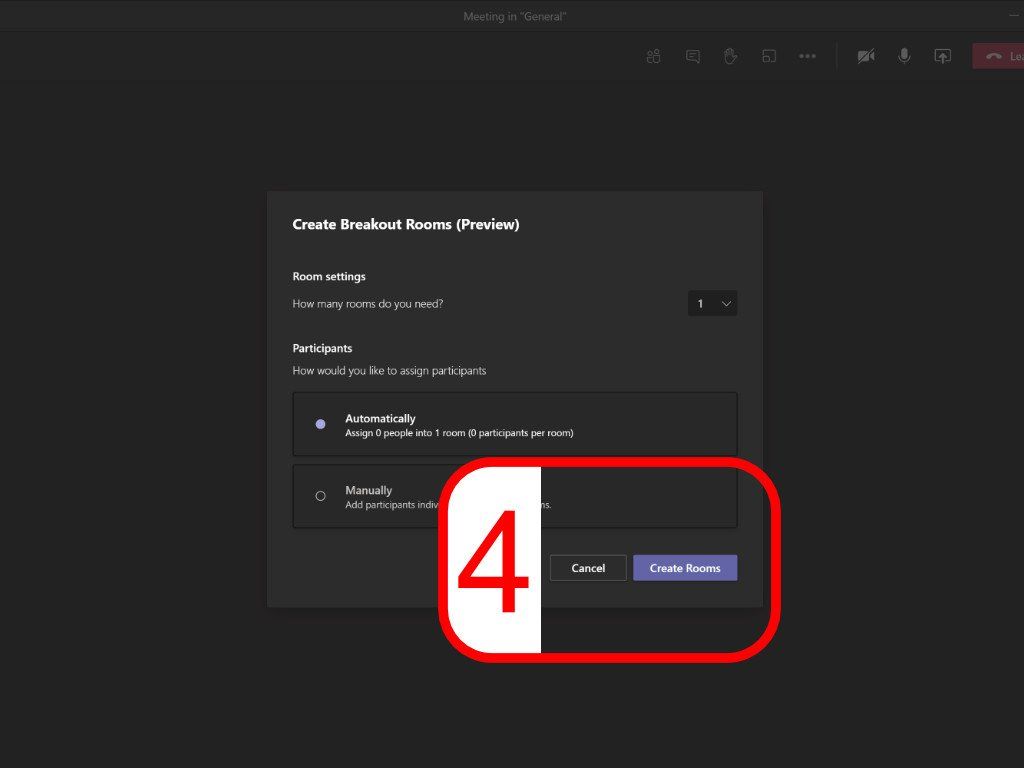Cancel breakout room creation

(x=587, y=567)
